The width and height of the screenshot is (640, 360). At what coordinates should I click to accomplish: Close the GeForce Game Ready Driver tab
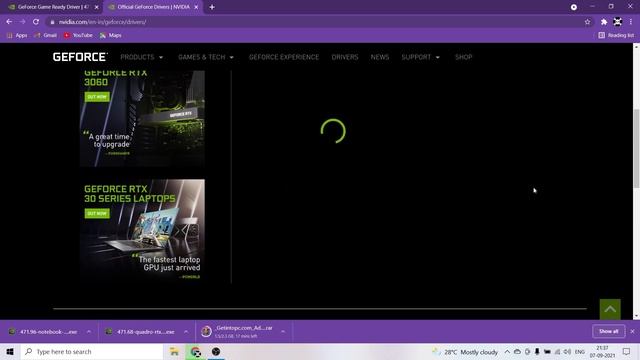(97, 7)
